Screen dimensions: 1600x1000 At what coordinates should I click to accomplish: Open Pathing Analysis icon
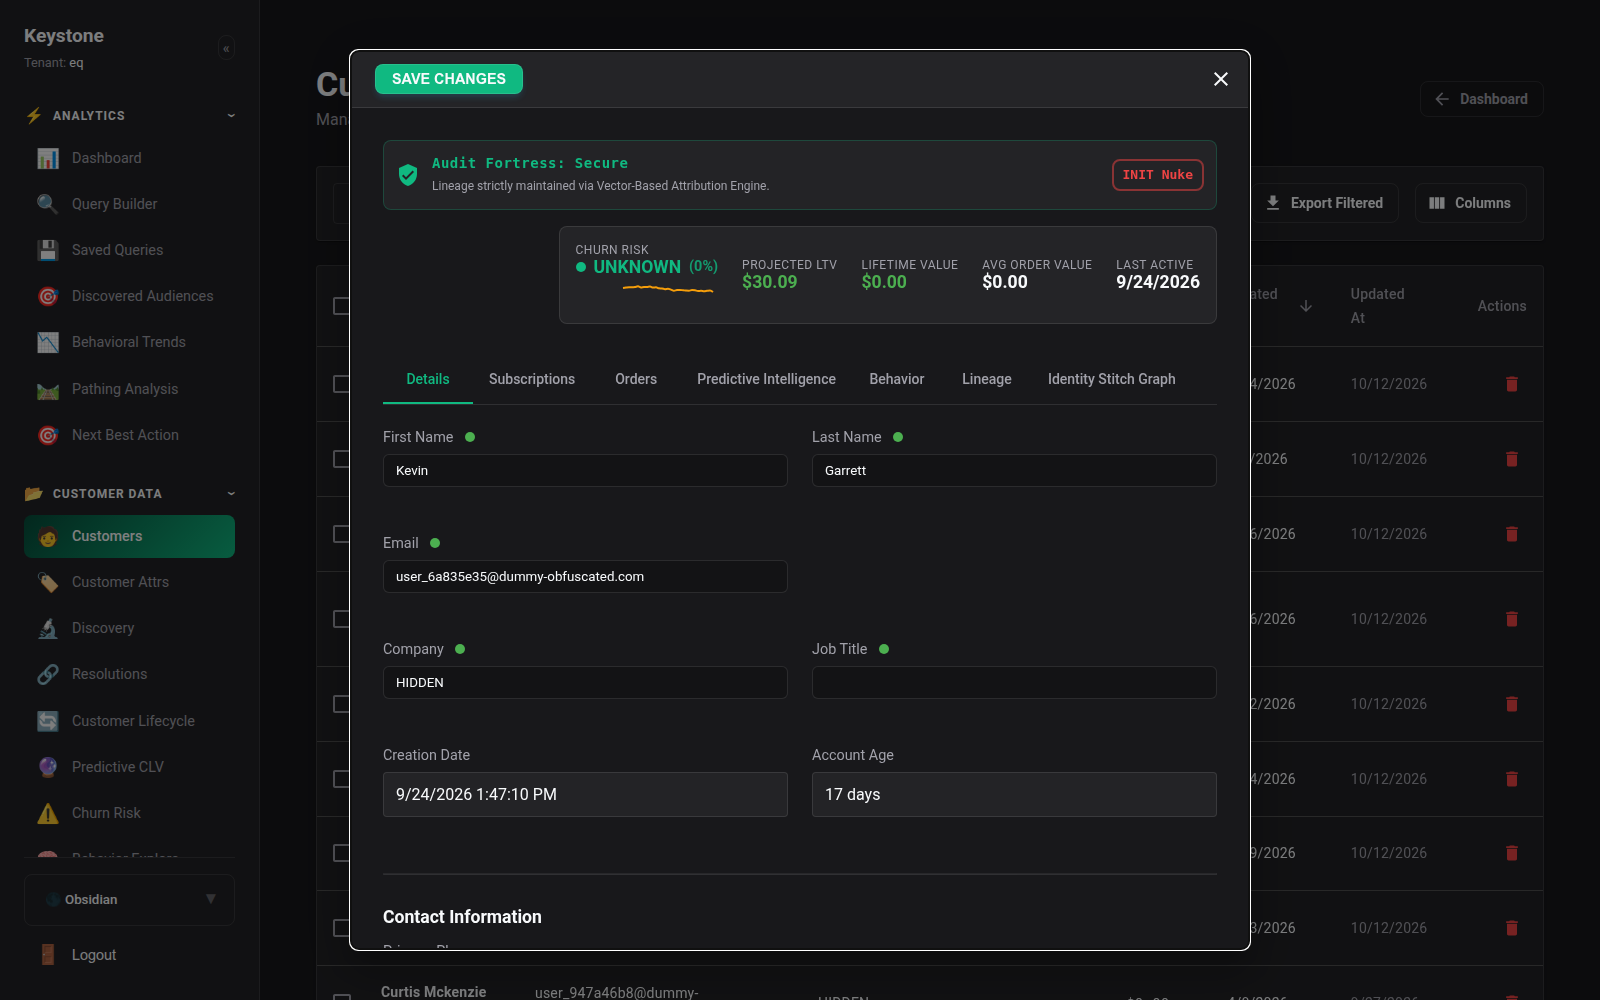(48, 389)
